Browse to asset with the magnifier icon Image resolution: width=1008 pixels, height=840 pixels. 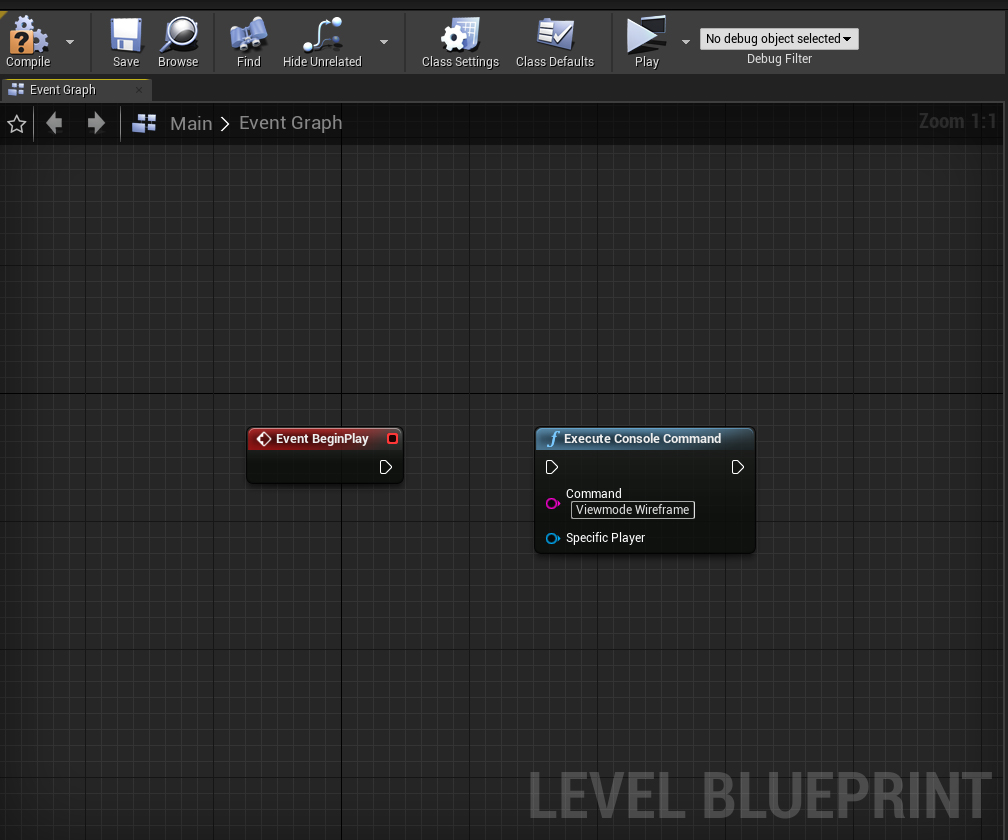click(178, 42)
